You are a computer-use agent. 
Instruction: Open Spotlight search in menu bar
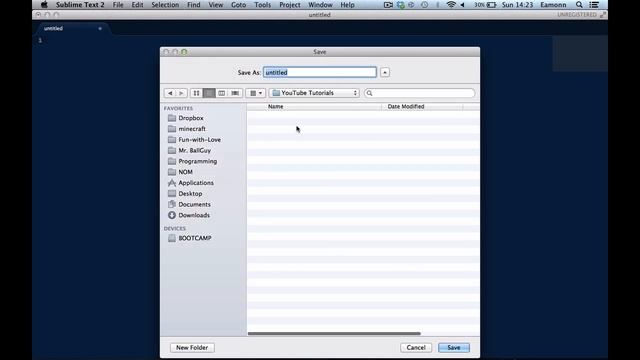point(579,5)
